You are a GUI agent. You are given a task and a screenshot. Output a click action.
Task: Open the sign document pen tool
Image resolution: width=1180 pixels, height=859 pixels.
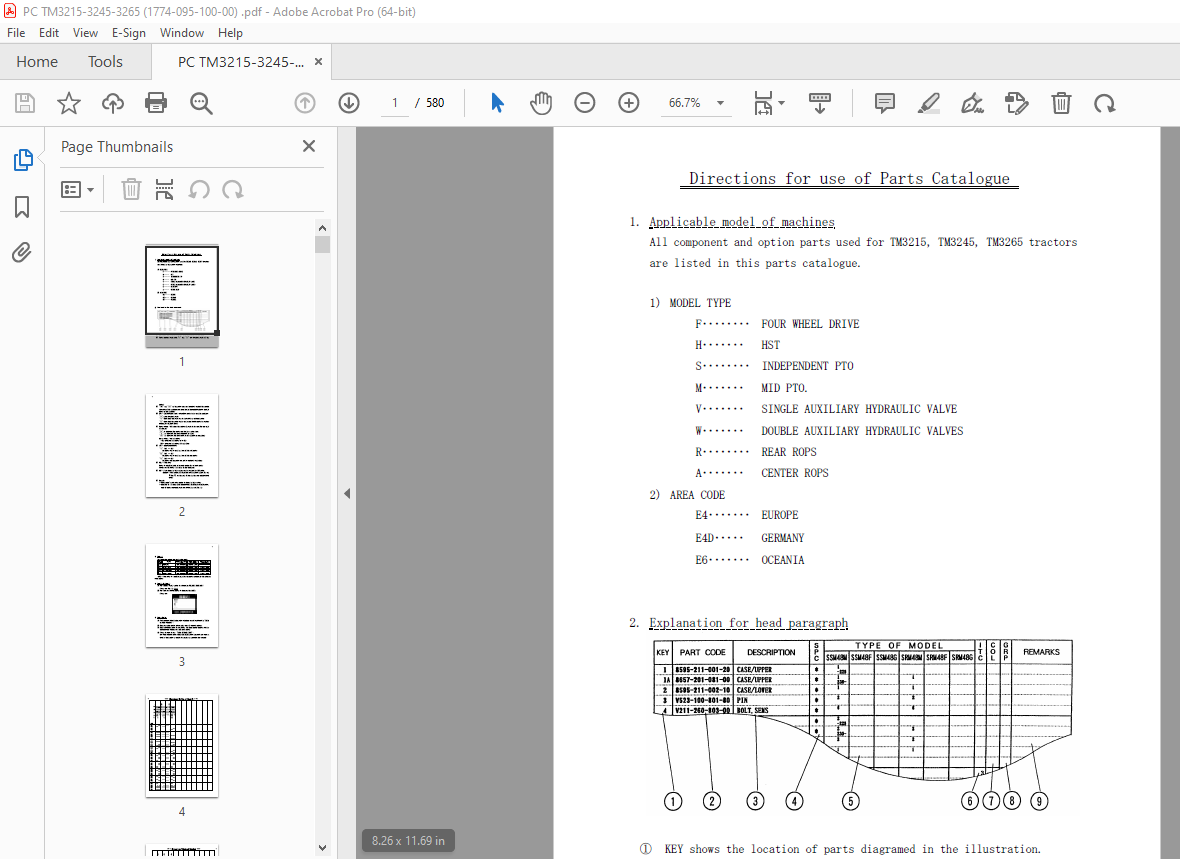coord(972,103)
